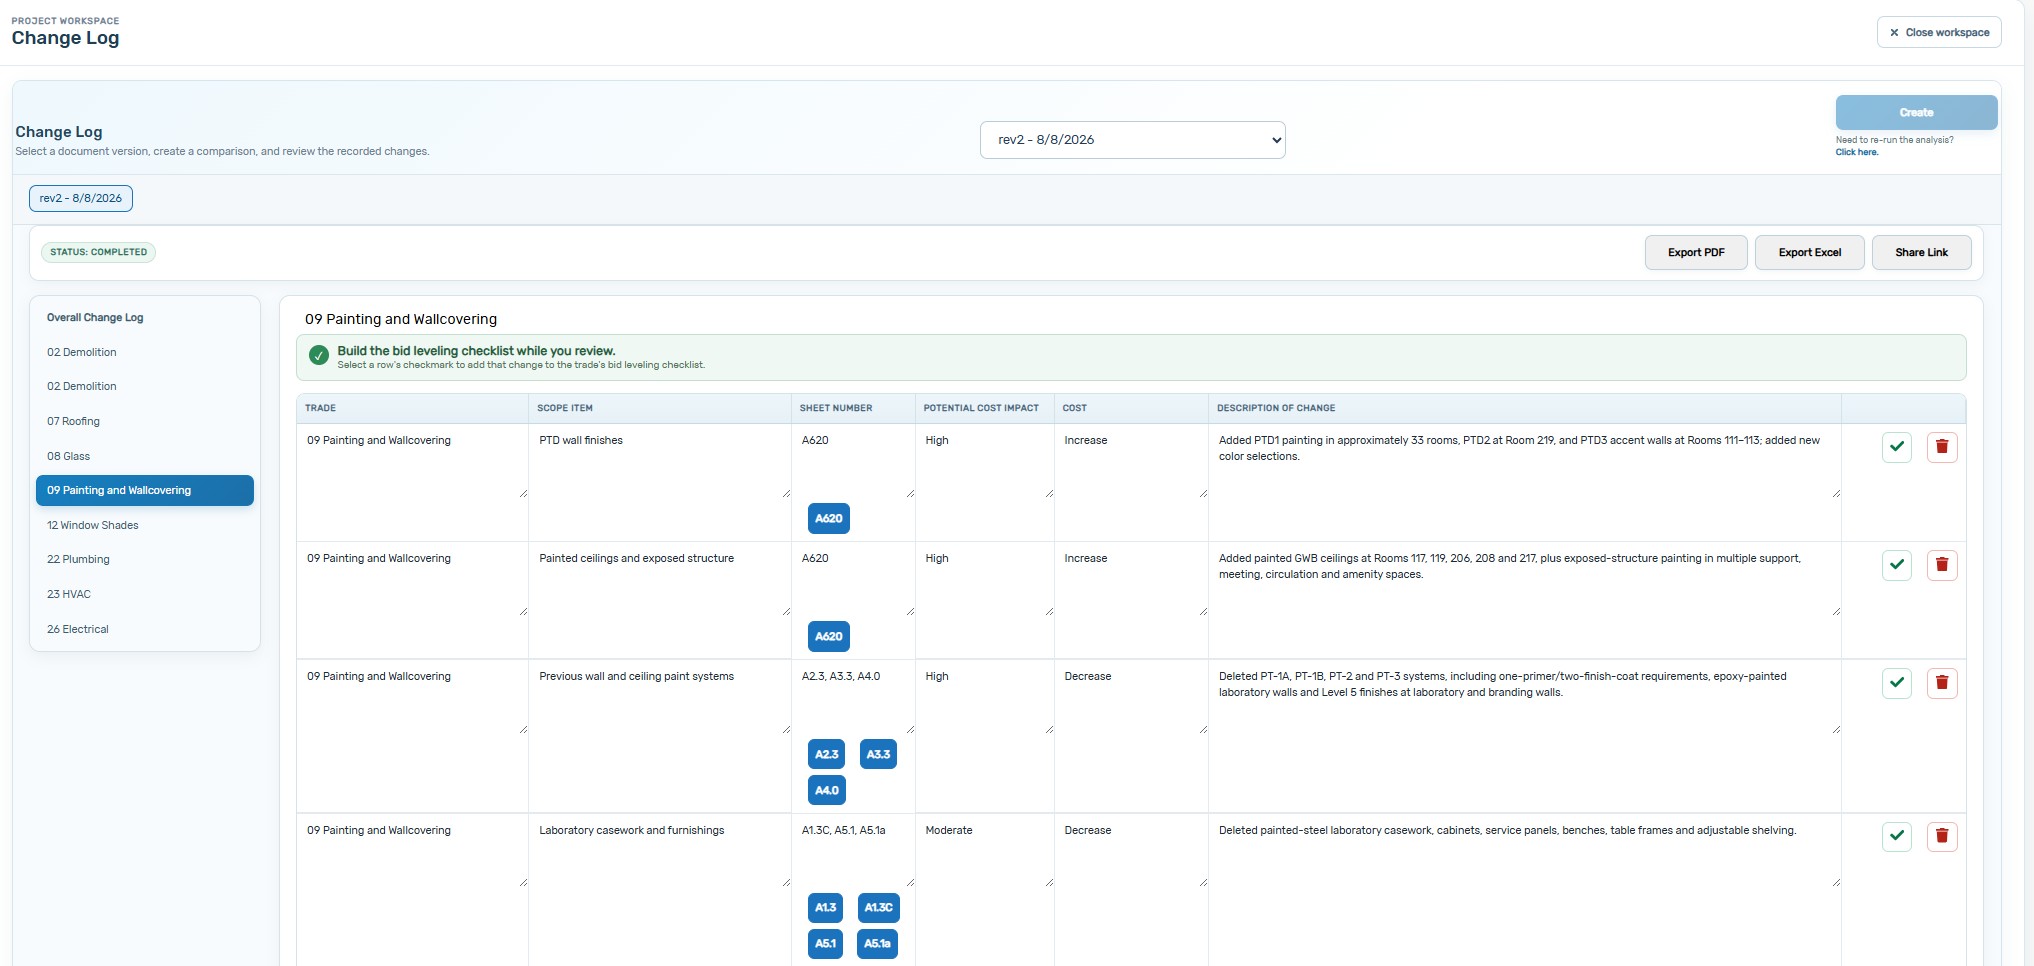Click the STATUS: COMPLETED badge
Image resolution: width=2034 pixels, height=966 pixels.
pyautogui.click(x=98, y=252)
